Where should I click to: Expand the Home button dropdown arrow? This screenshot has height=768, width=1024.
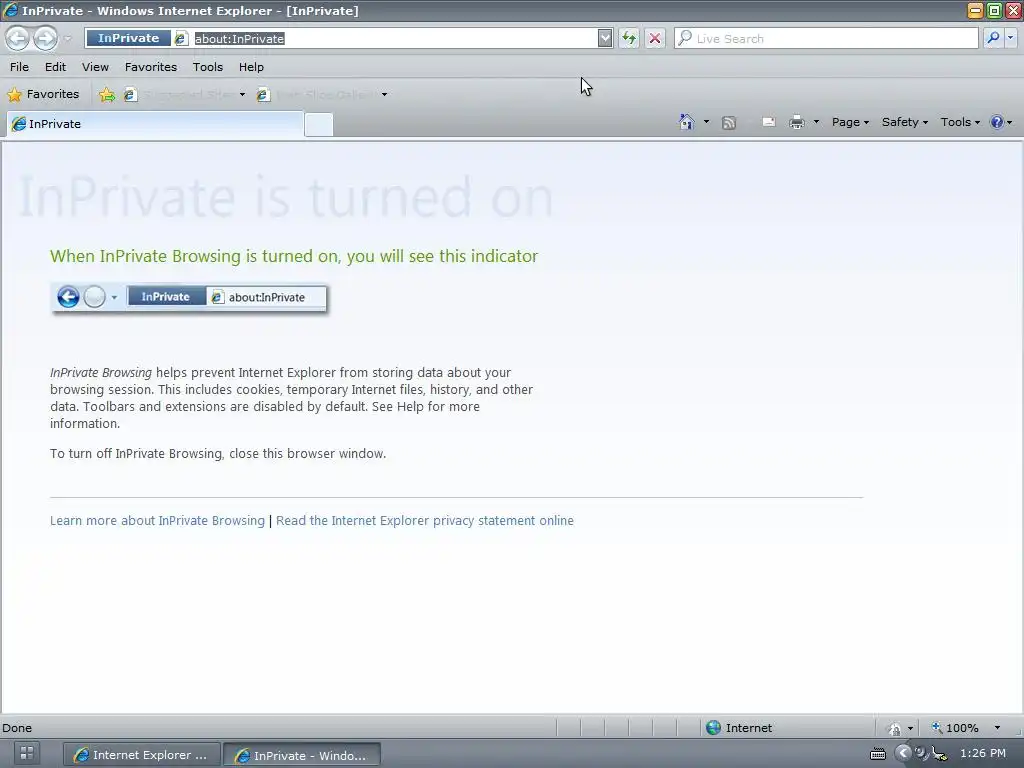pos(706,122)
